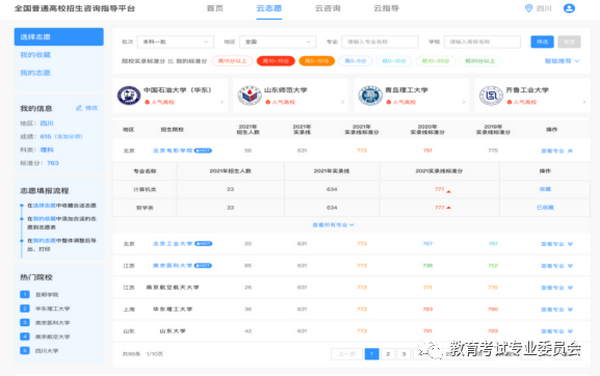Go to the 首页 tab
The width and height of the screenshot is (600, 376).
[x=215, y=8]
